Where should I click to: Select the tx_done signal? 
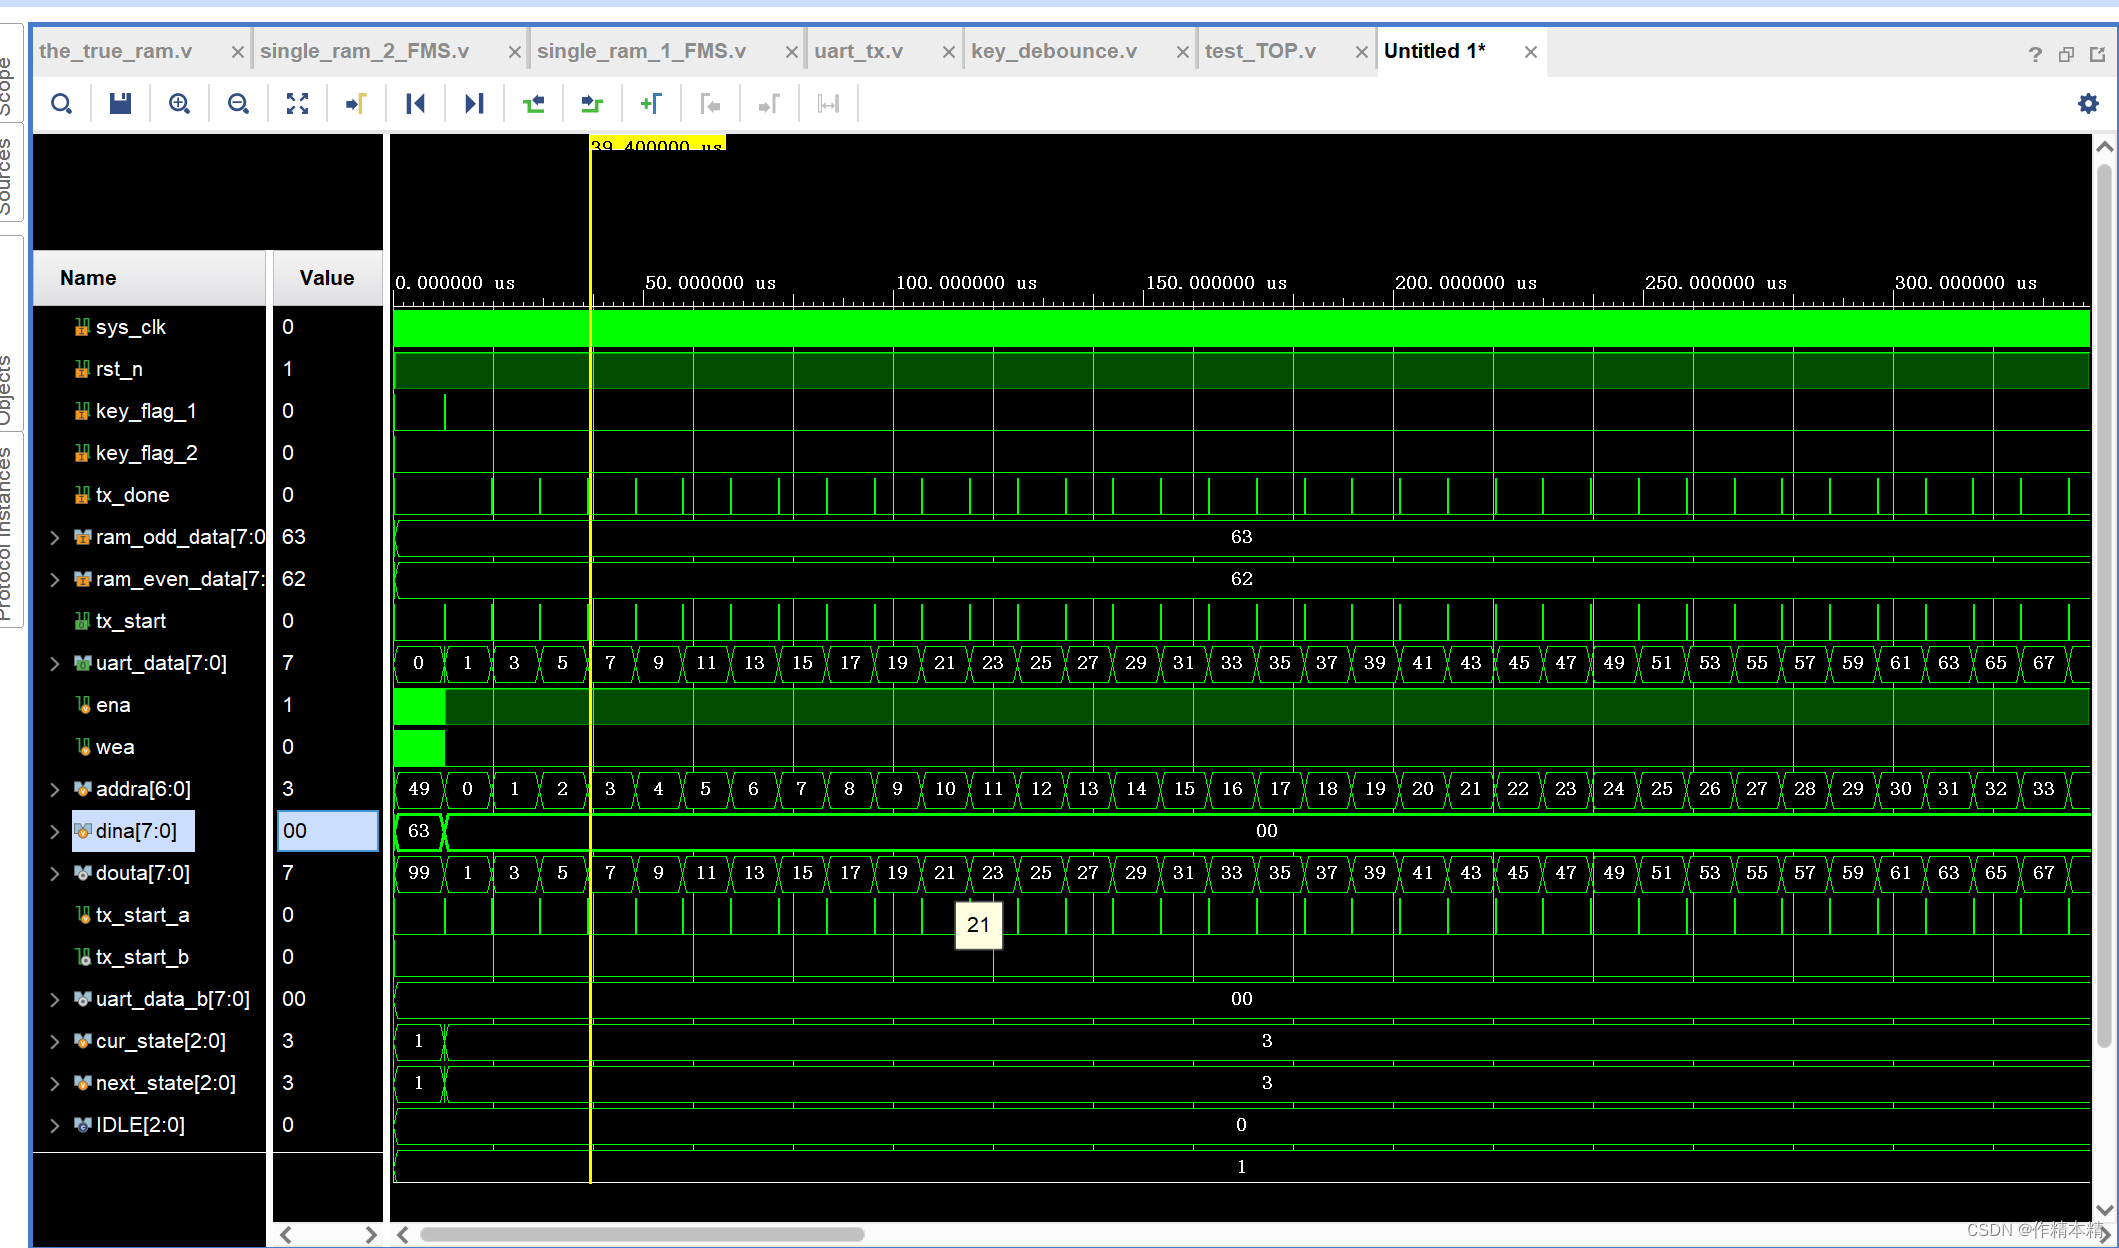132,495
